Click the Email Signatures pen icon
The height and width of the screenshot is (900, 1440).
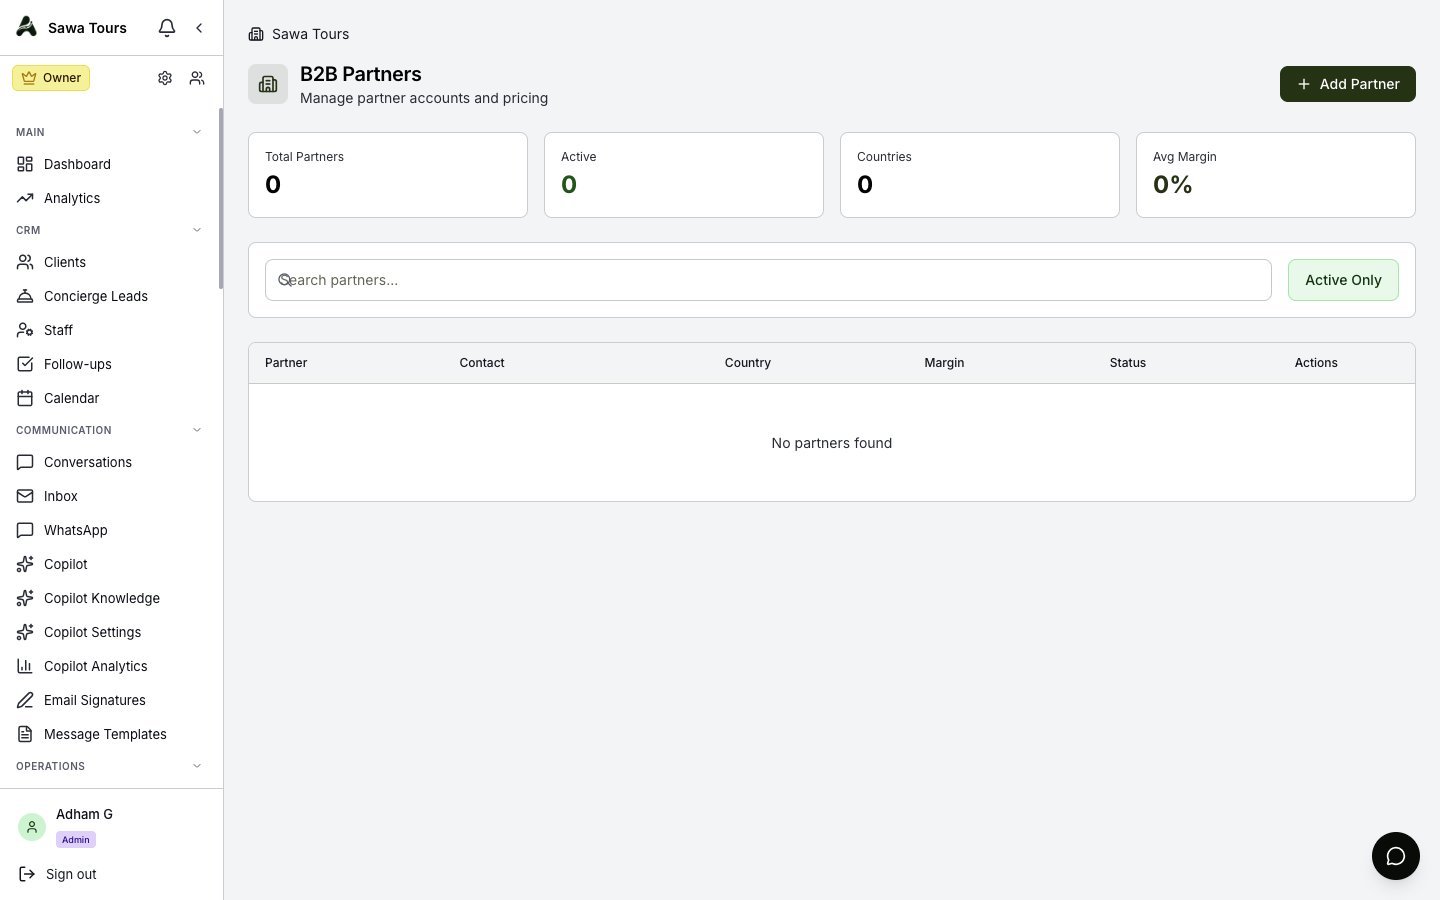25,700
